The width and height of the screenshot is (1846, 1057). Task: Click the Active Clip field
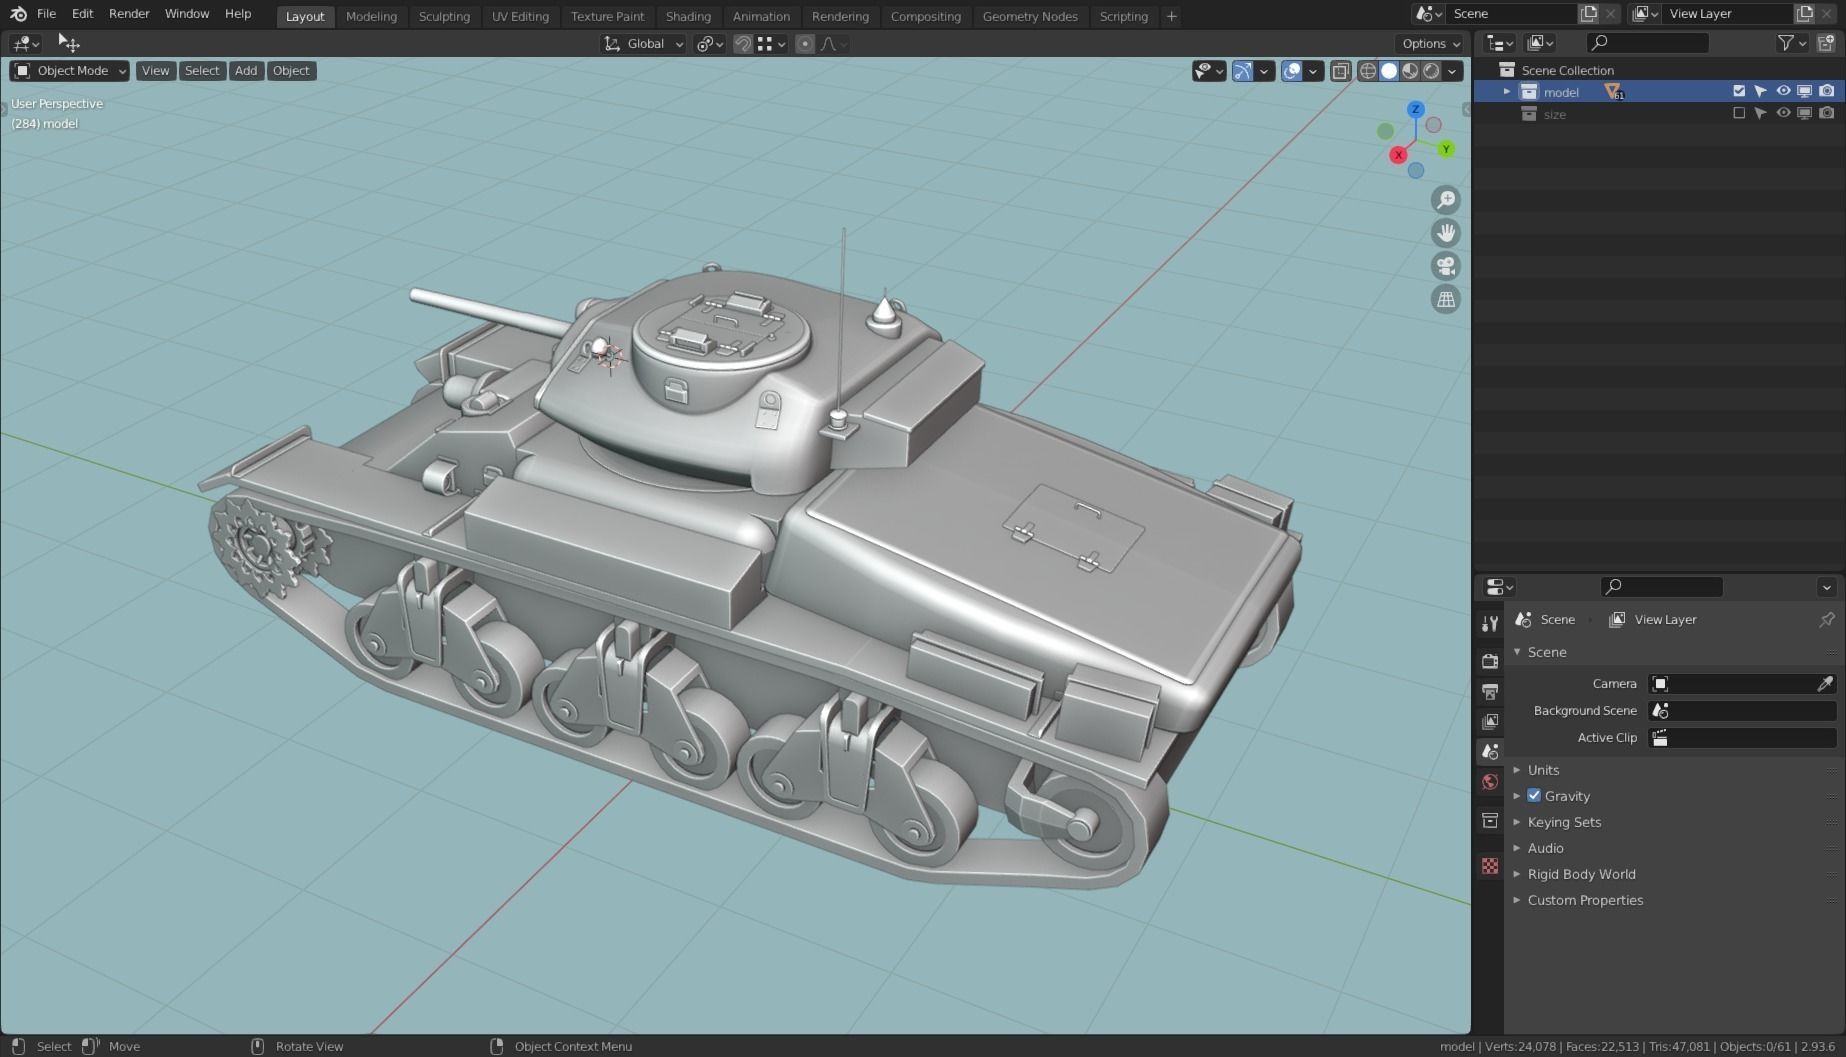tap(1742, 738)
